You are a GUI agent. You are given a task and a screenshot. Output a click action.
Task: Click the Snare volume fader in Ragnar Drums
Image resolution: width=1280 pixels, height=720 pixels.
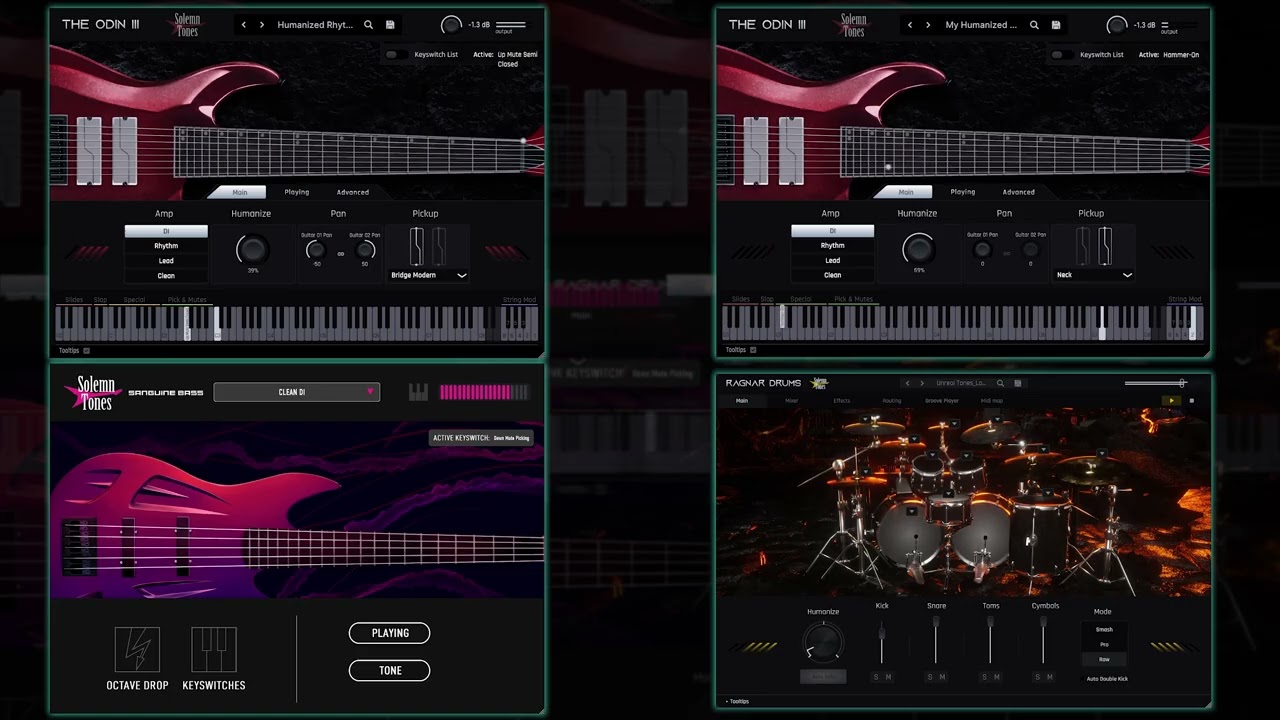(936, 641)
